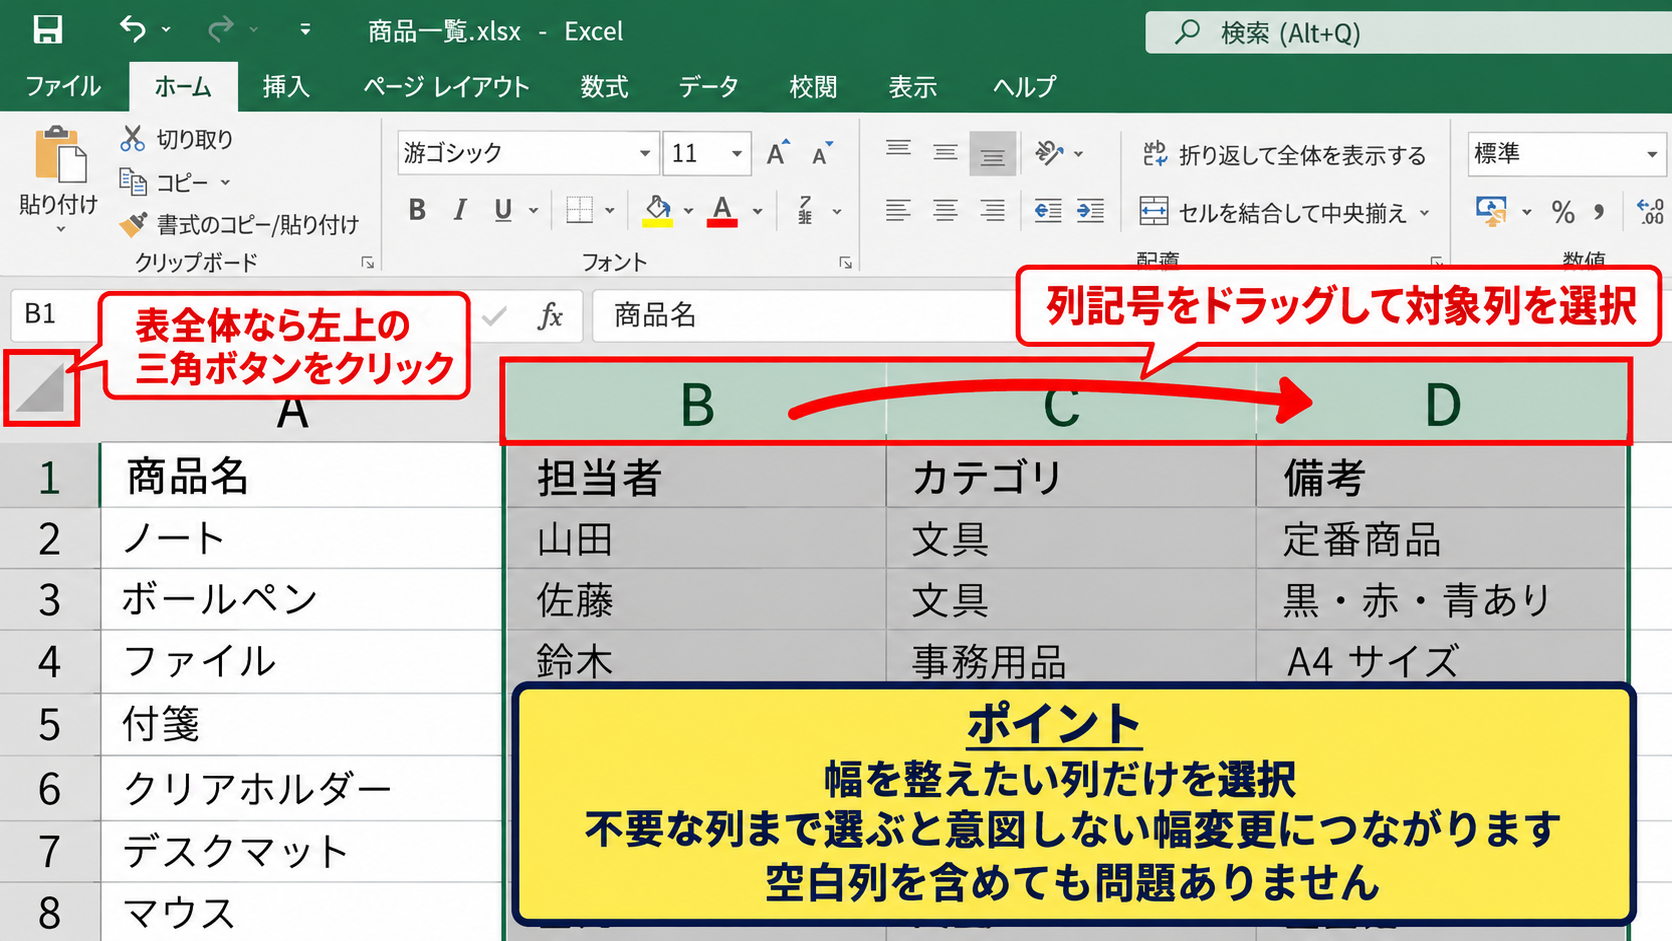
Task: Open the ファイル tab
Action: 63,87
